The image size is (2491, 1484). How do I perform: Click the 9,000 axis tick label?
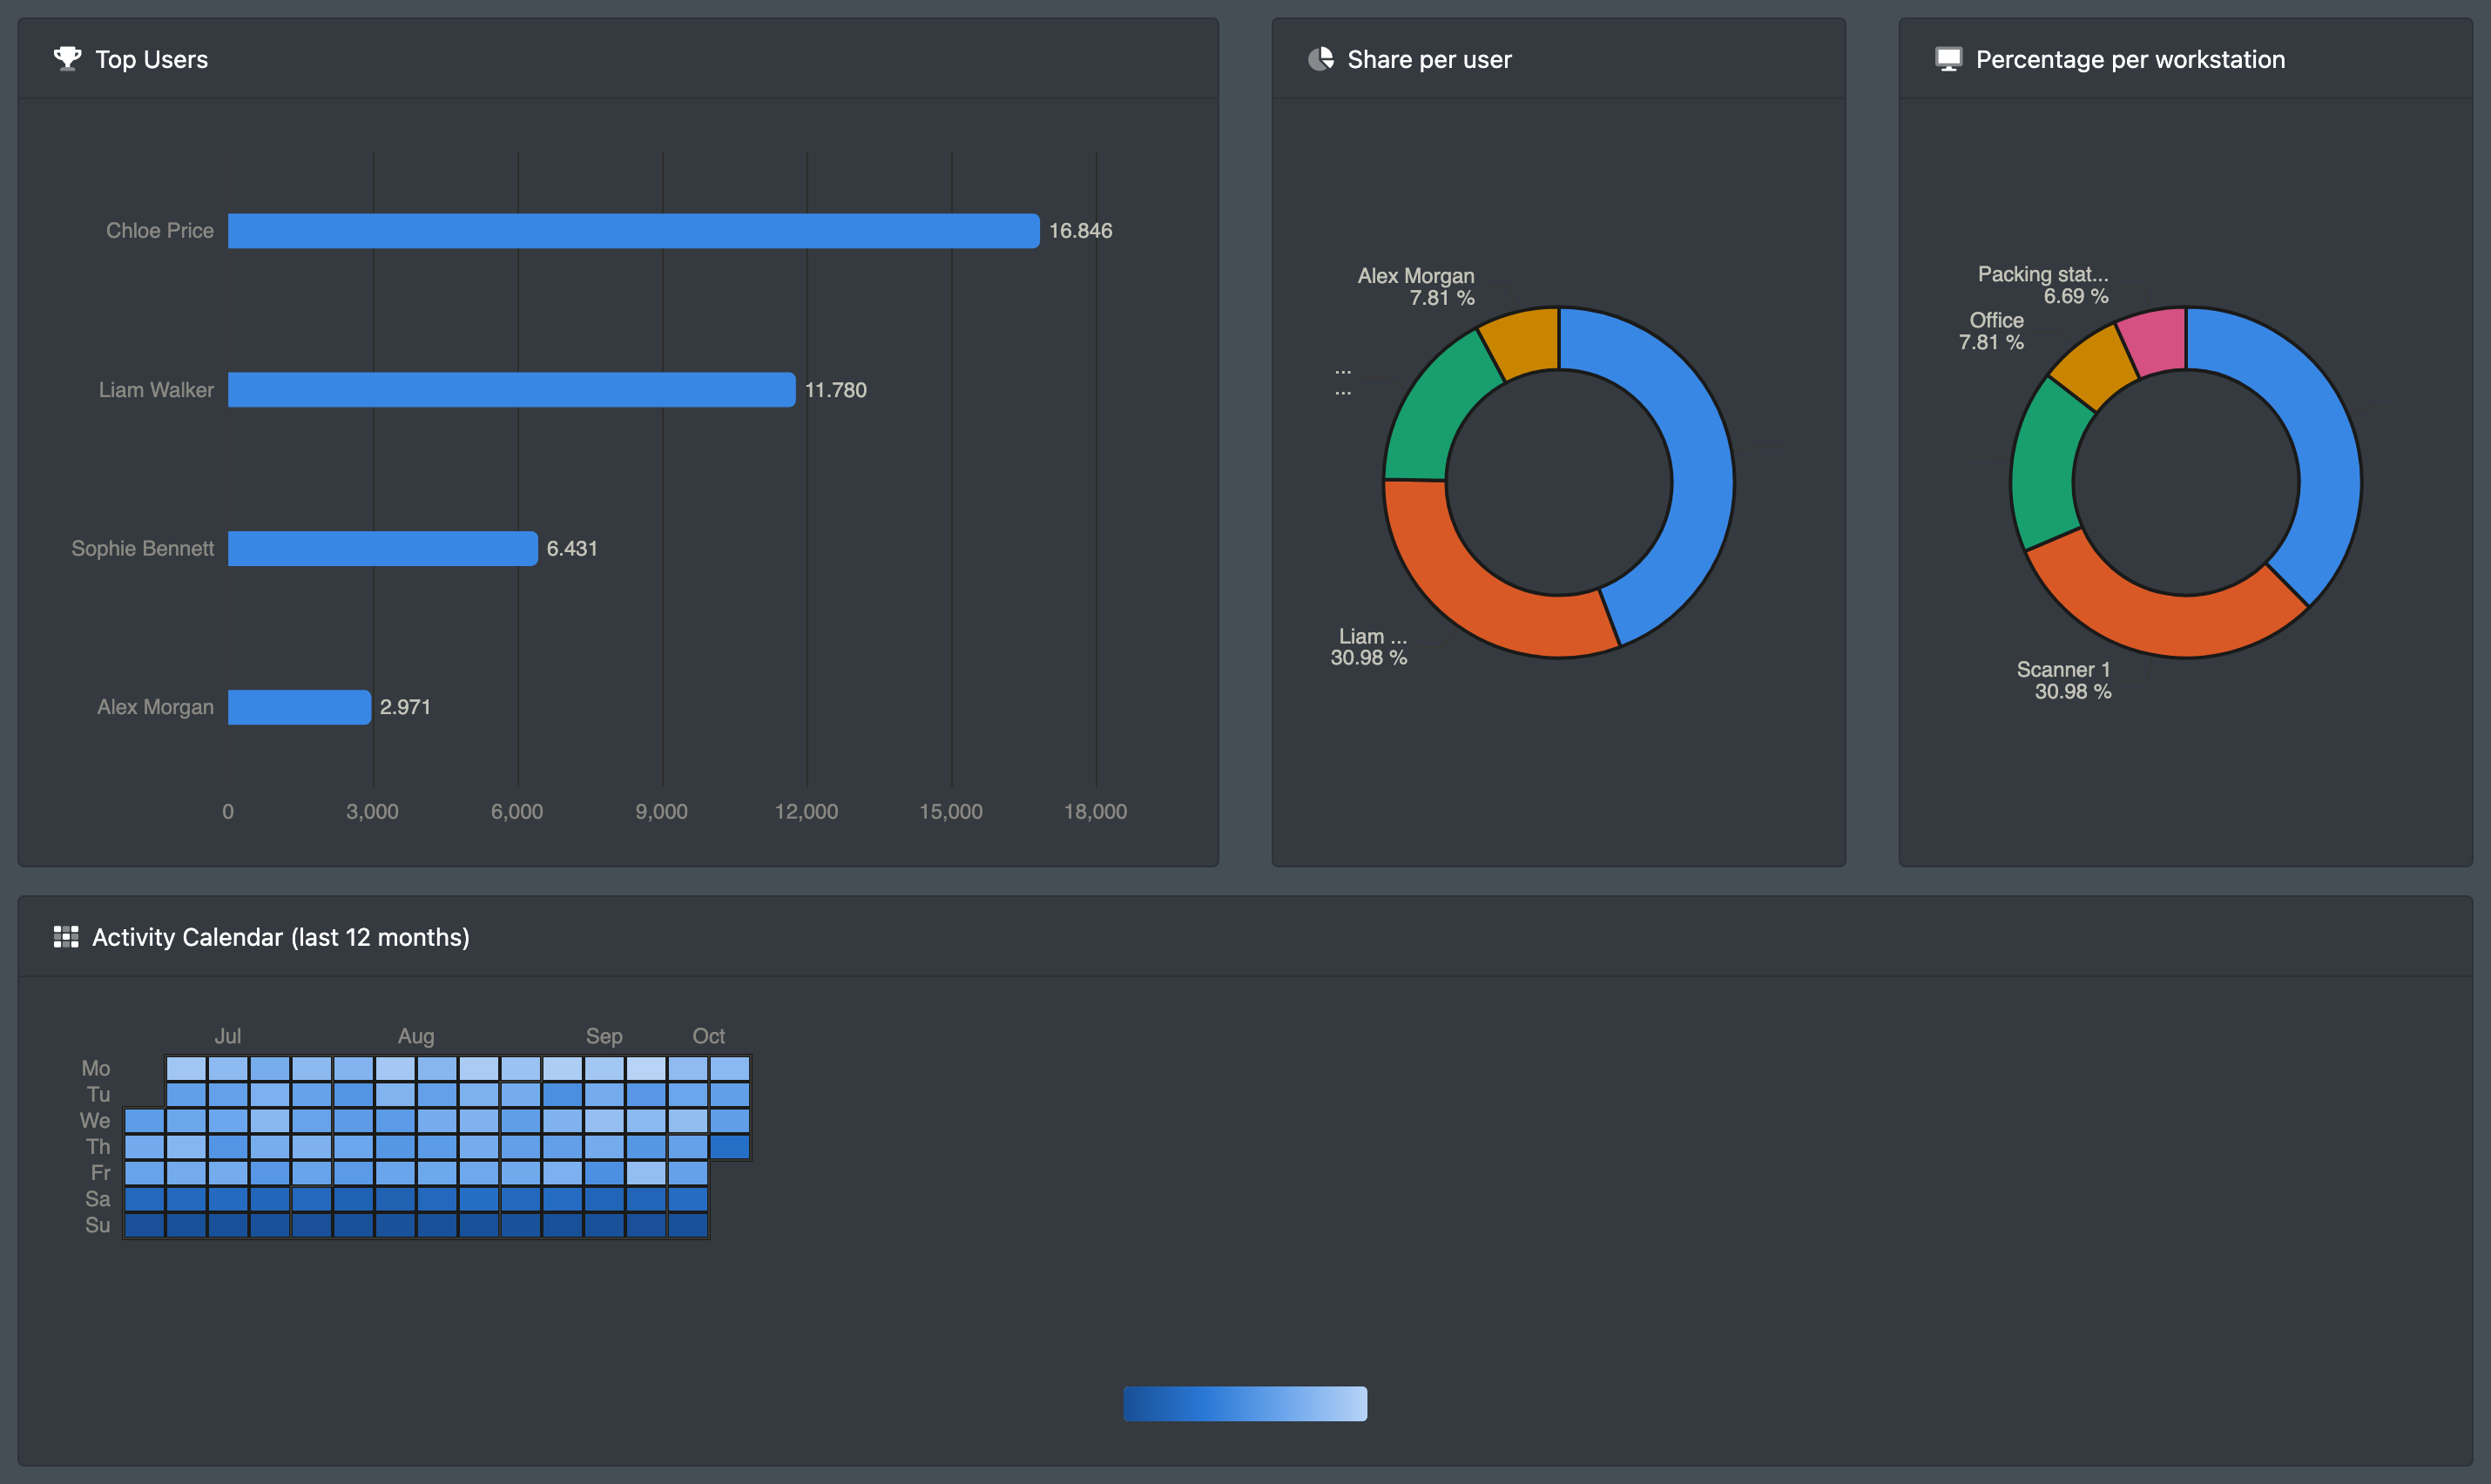click(x=661, y=812)
